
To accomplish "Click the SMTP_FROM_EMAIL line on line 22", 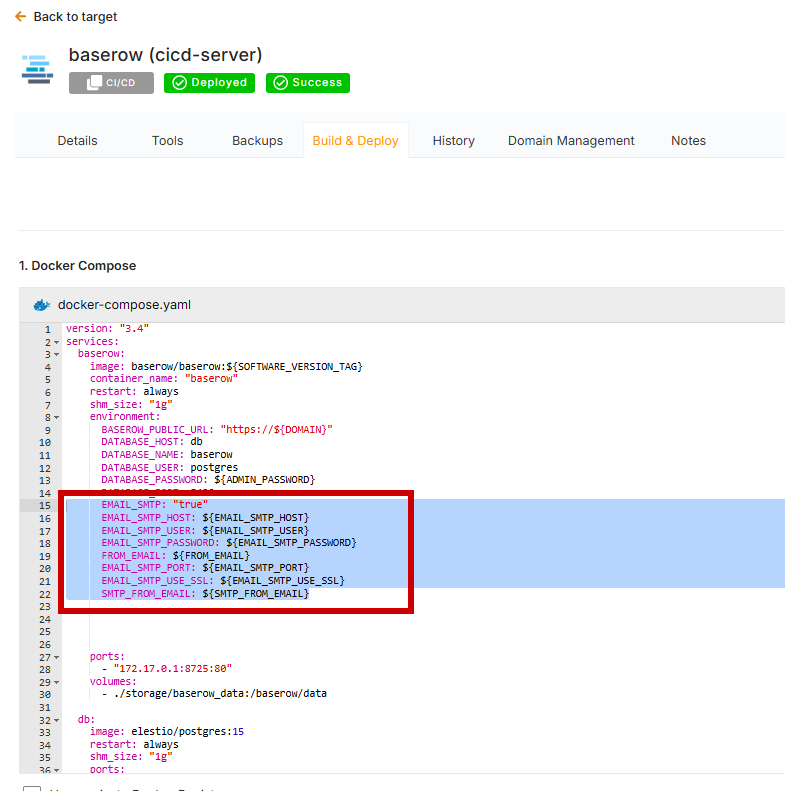I will pos(205,594).
